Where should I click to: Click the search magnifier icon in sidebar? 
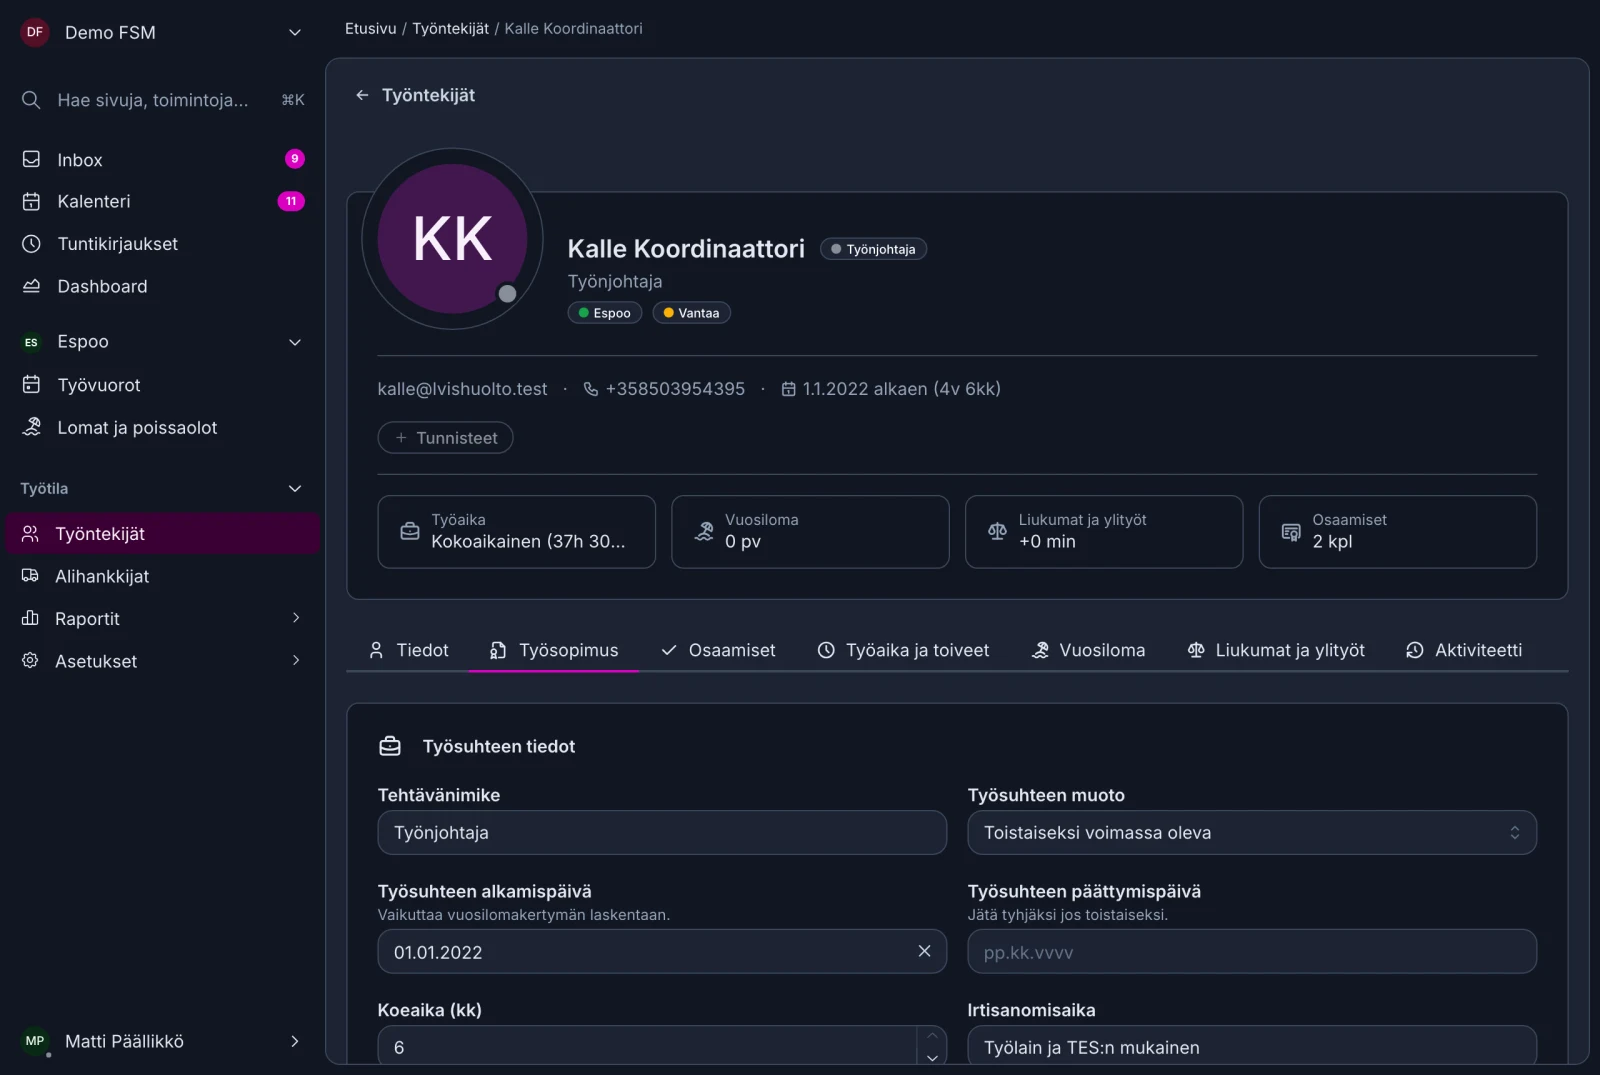click(x=31, y=100)
